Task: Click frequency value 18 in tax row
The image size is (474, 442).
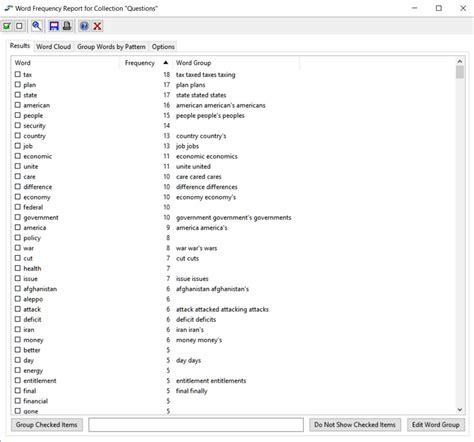Action: [x=167, y=75]
